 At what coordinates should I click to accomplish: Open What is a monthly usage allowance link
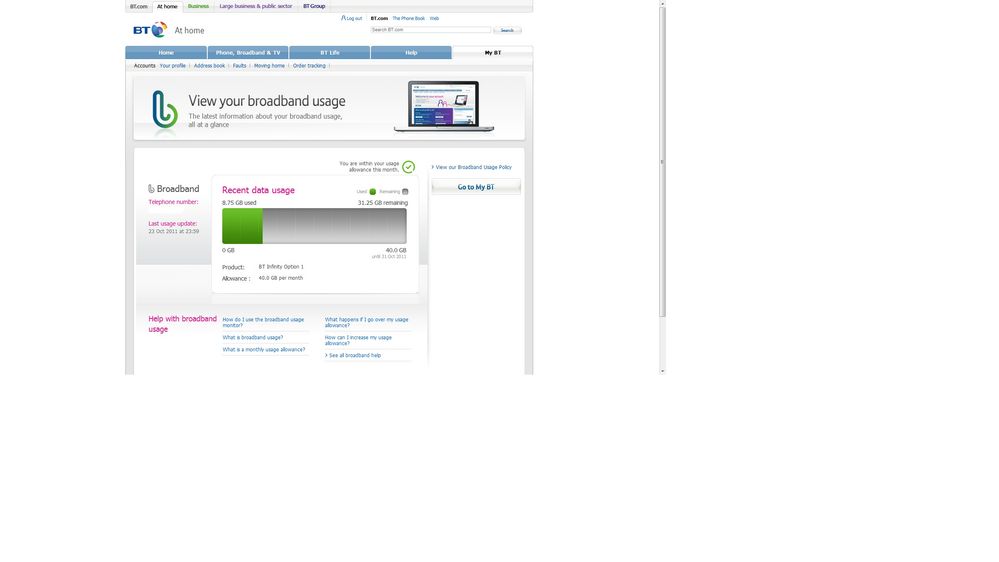[x=264, y=349]
